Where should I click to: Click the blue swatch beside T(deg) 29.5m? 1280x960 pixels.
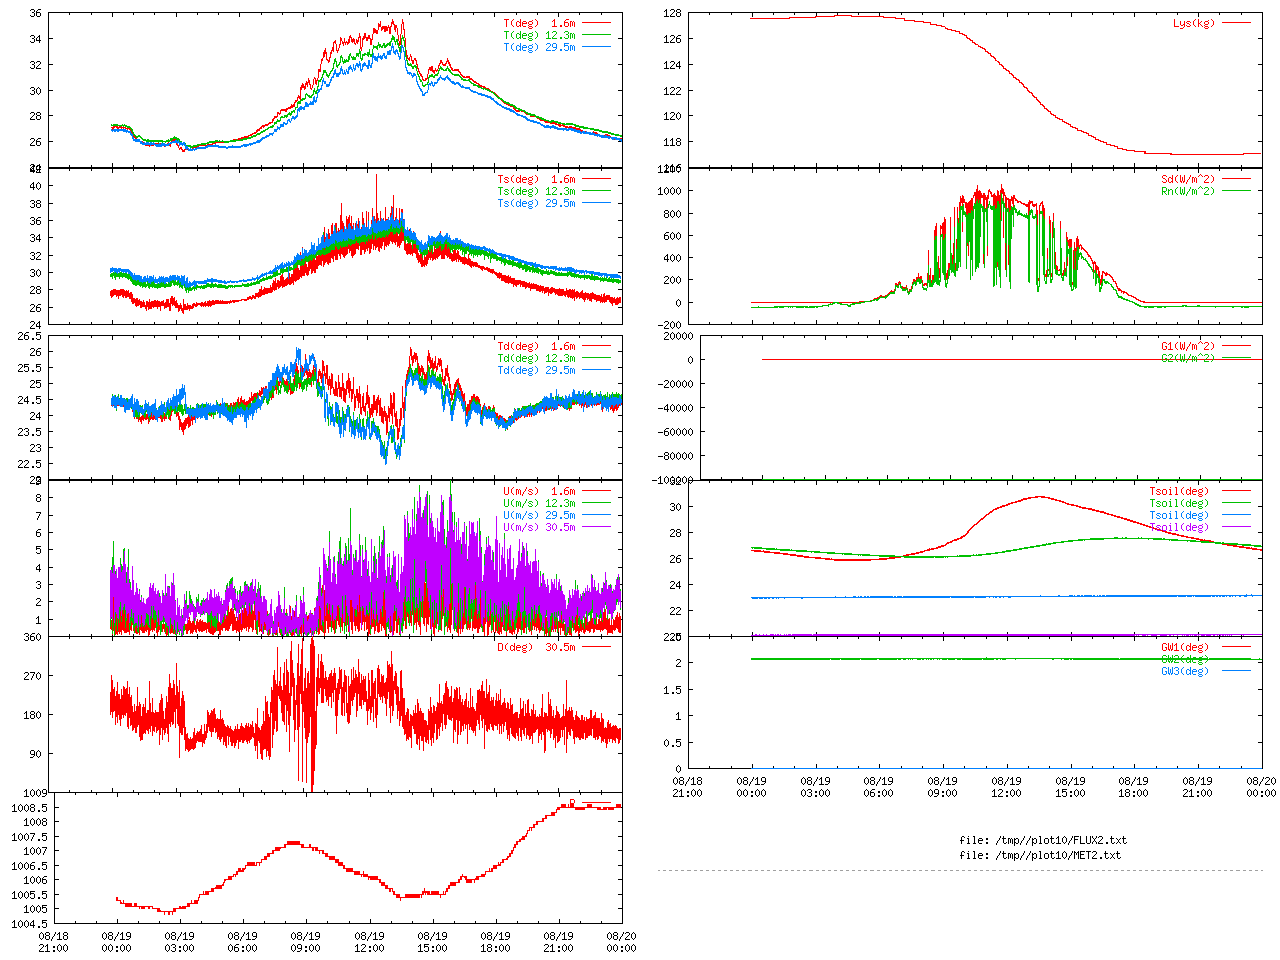click(596, 48)
